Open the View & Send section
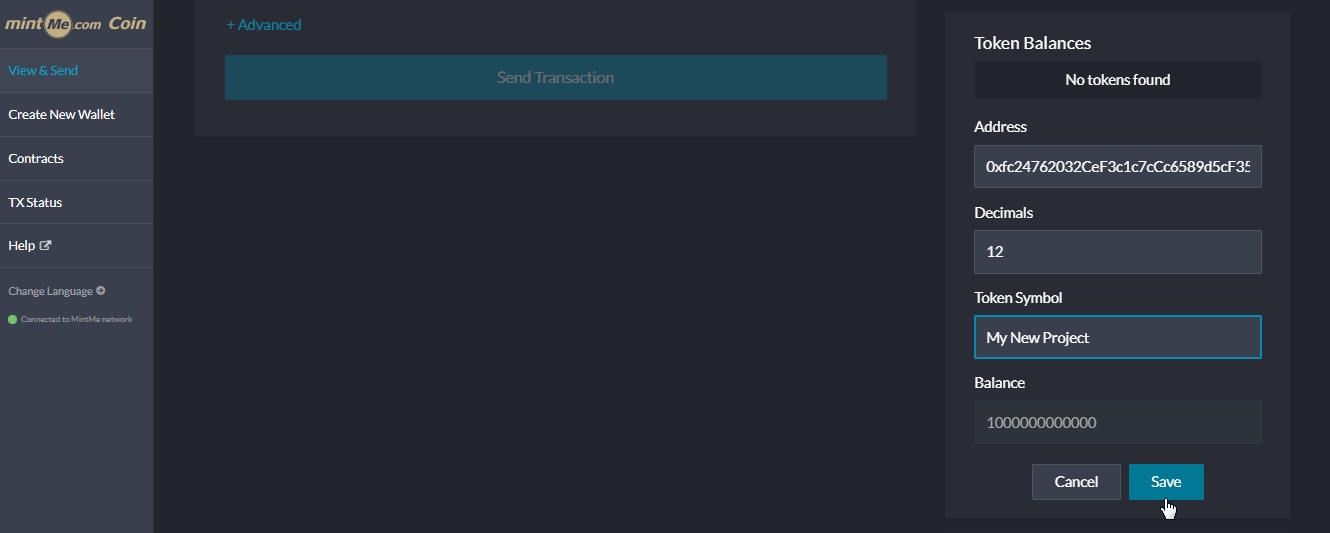This screenshot has width=1330, height=533. [43, 71]
